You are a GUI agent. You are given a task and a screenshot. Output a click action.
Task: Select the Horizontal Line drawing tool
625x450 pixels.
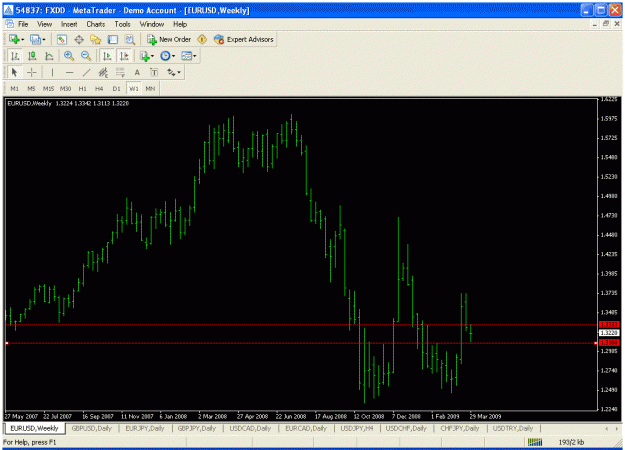tap(69, 73)
